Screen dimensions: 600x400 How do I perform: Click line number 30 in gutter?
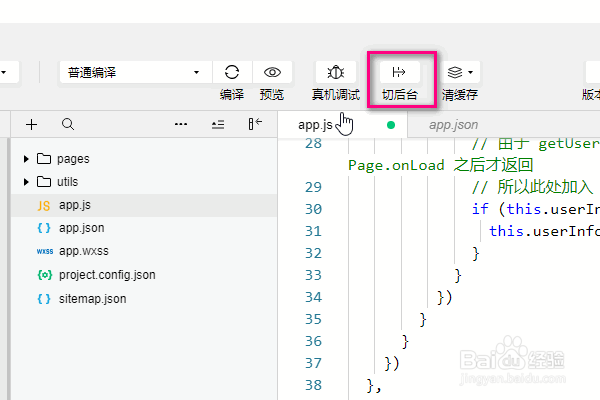tap(313, 209)
